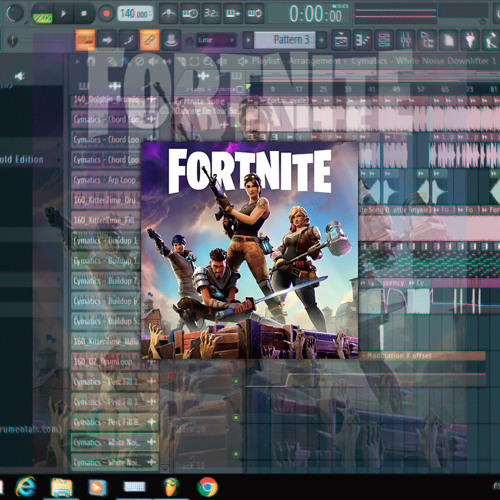Viewport: 500px width, 500px height.
Task: Open the Channel rack view icon
Action: [x=384, y=40]
